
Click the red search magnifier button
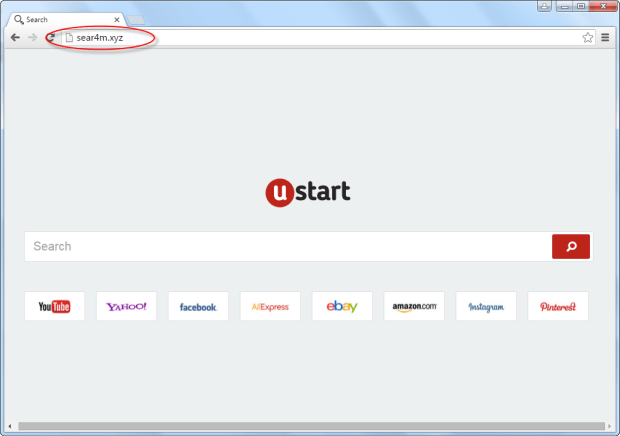571,247
